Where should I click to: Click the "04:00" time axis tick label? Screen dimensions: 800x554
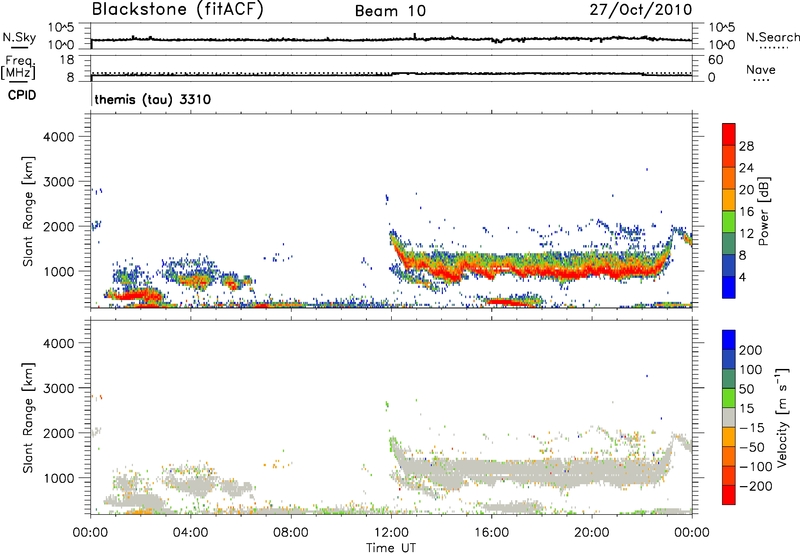pyautogui.click(x=191, y=533)
